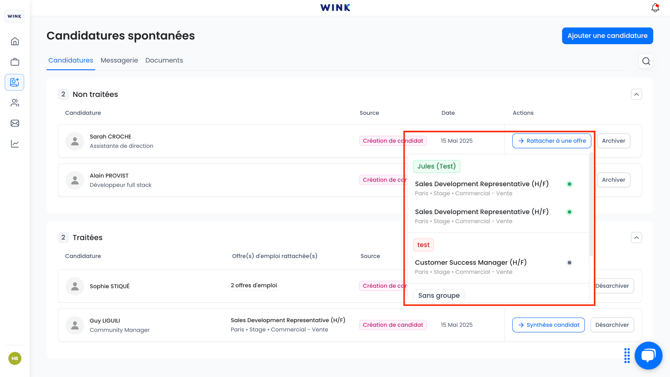
Task: Select Customer Success Manager (H/F) offer
Action: tap(498, 266)
